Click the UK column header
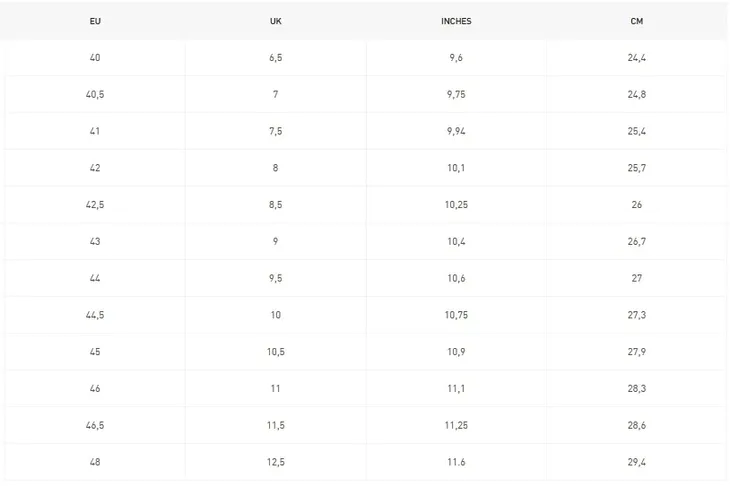The width and height of the screenshot is (730, 487). click(x=276, y=21)
